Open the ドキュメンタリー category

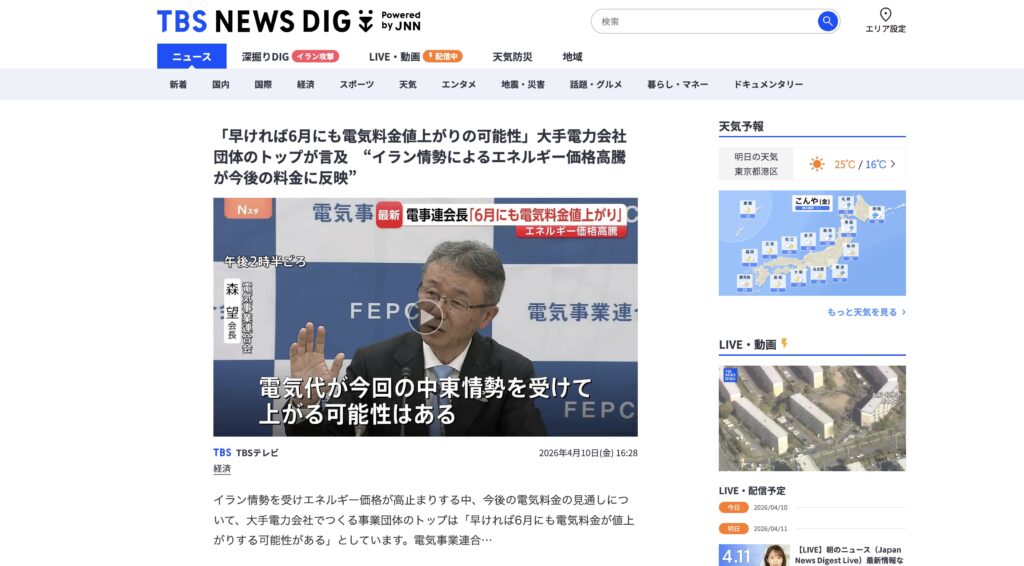tap(768, 84)
